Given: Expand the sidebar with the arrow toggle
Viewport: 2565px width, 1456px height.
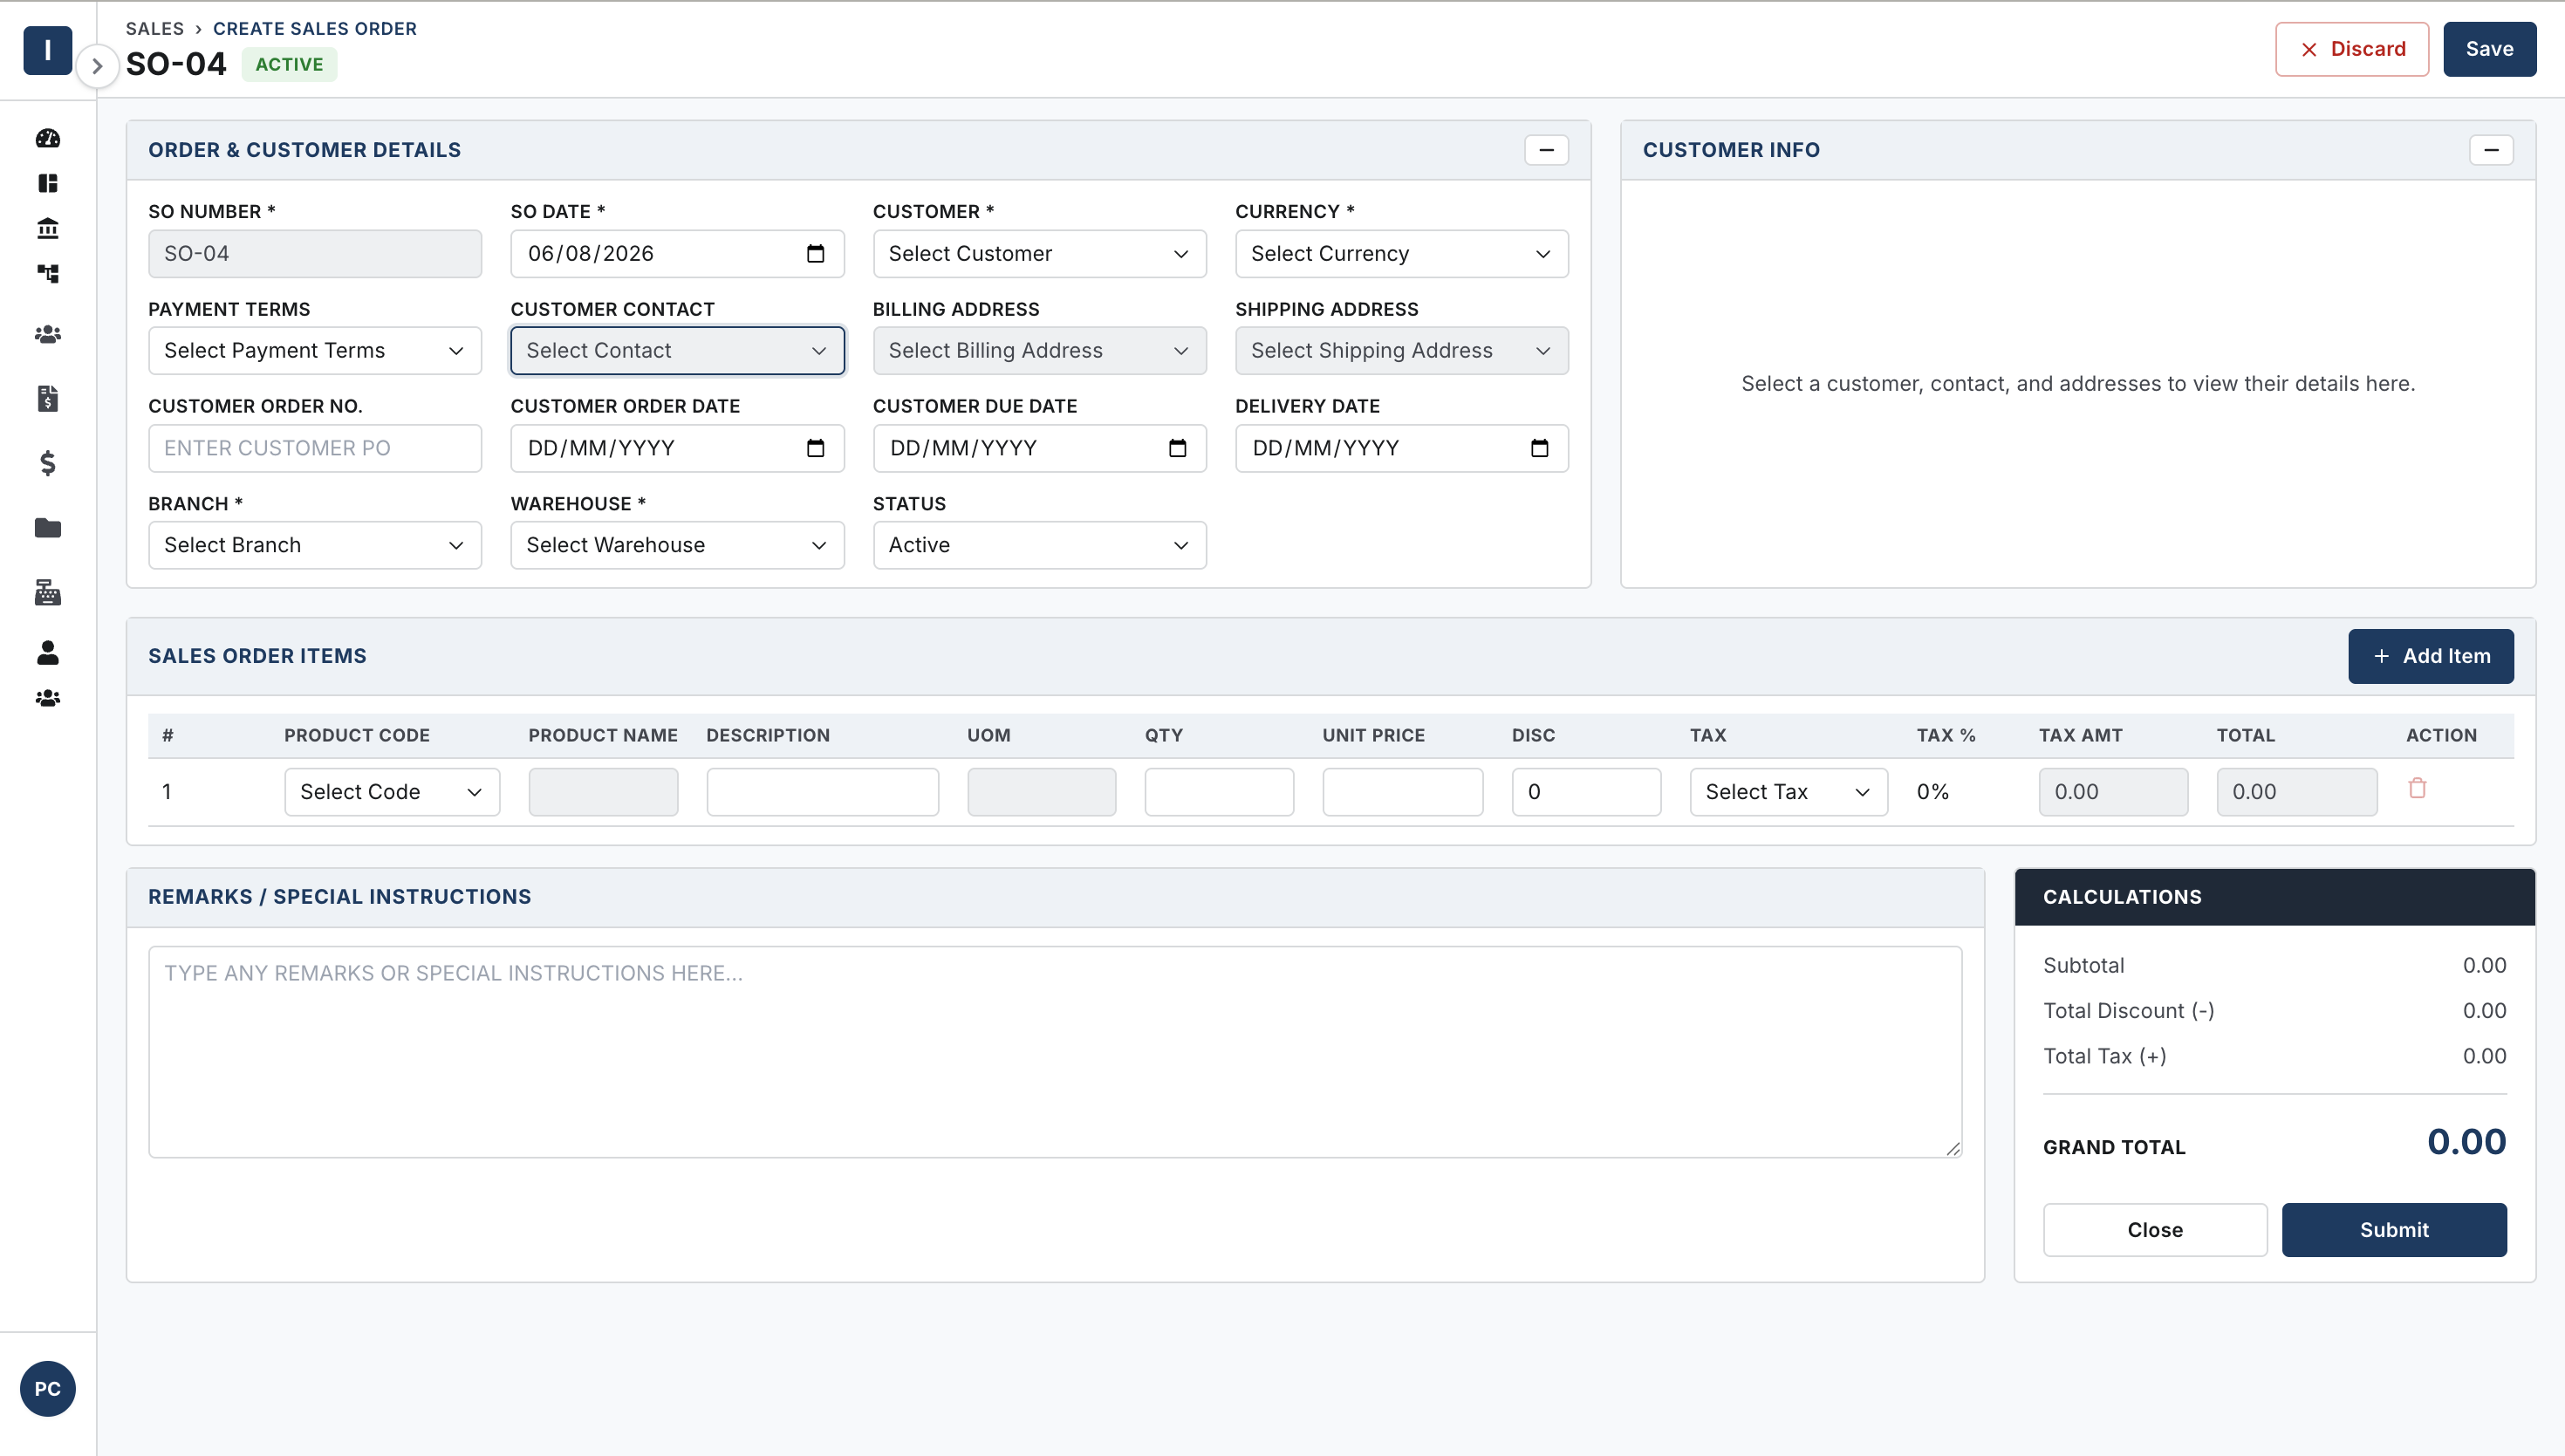Looking at the screenshot, I should click(97, 66).
